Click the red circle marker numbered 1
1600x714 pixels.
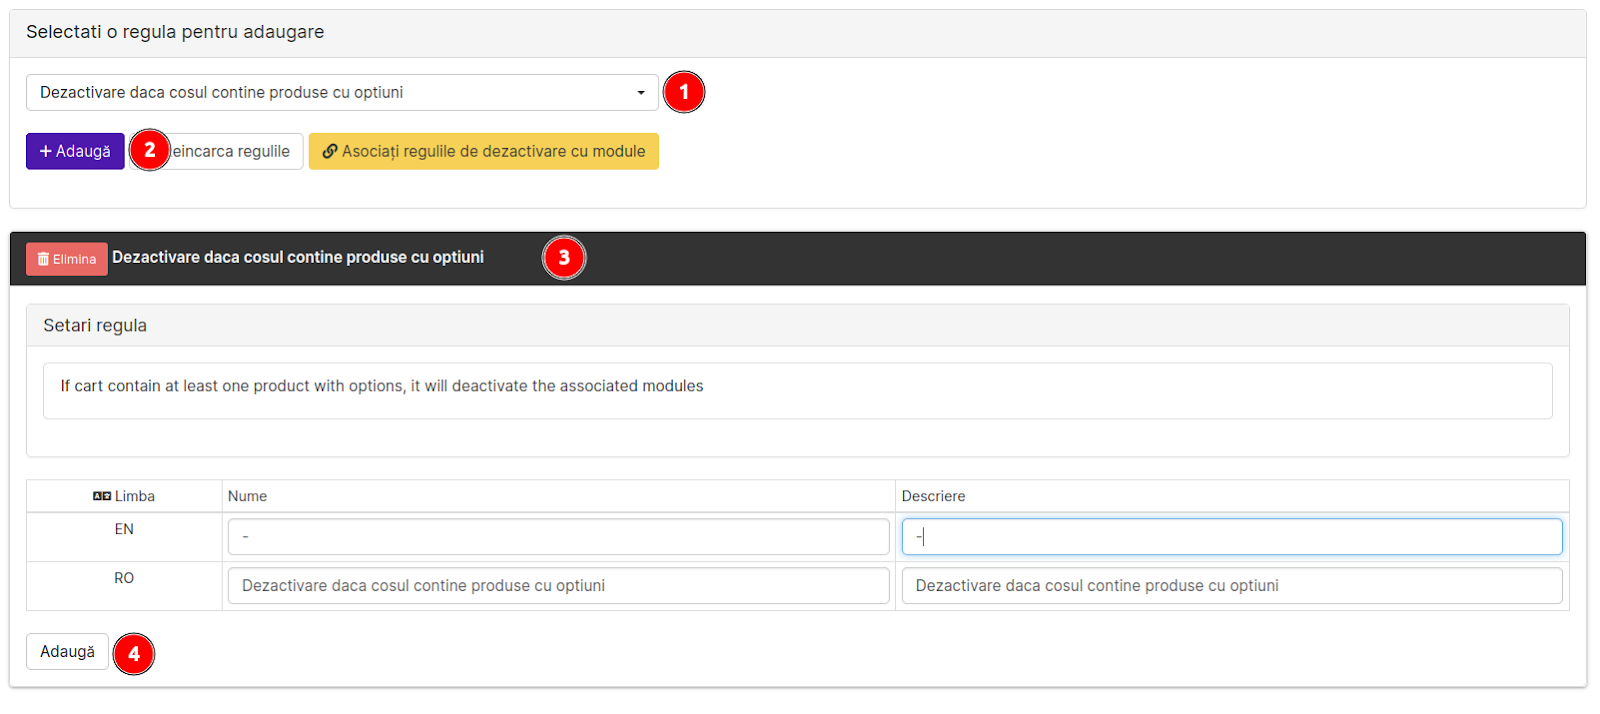click(x=684, y=92)
